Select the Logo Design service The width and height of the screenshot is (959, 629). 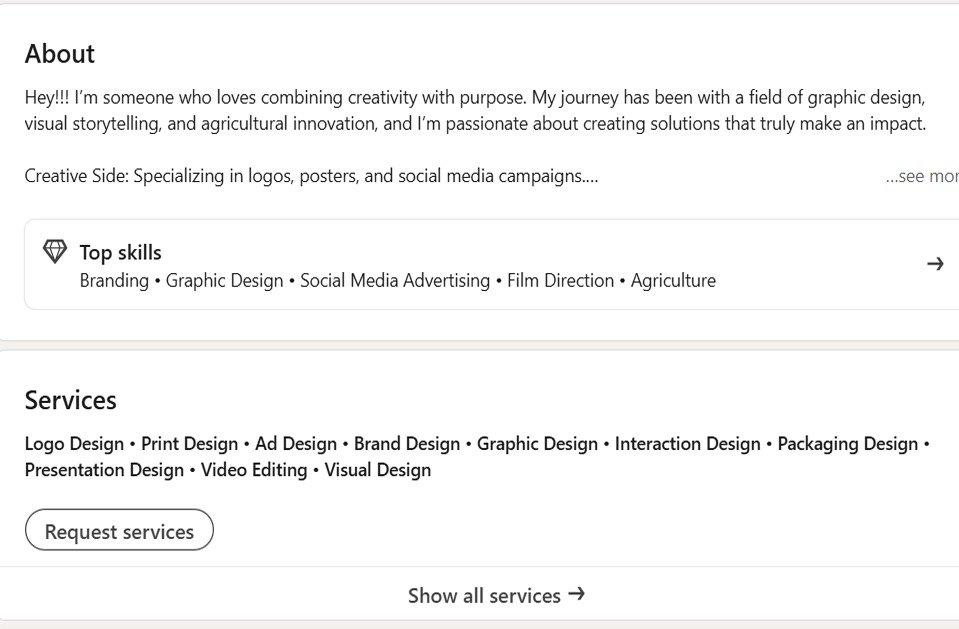[x=74, y=444]
